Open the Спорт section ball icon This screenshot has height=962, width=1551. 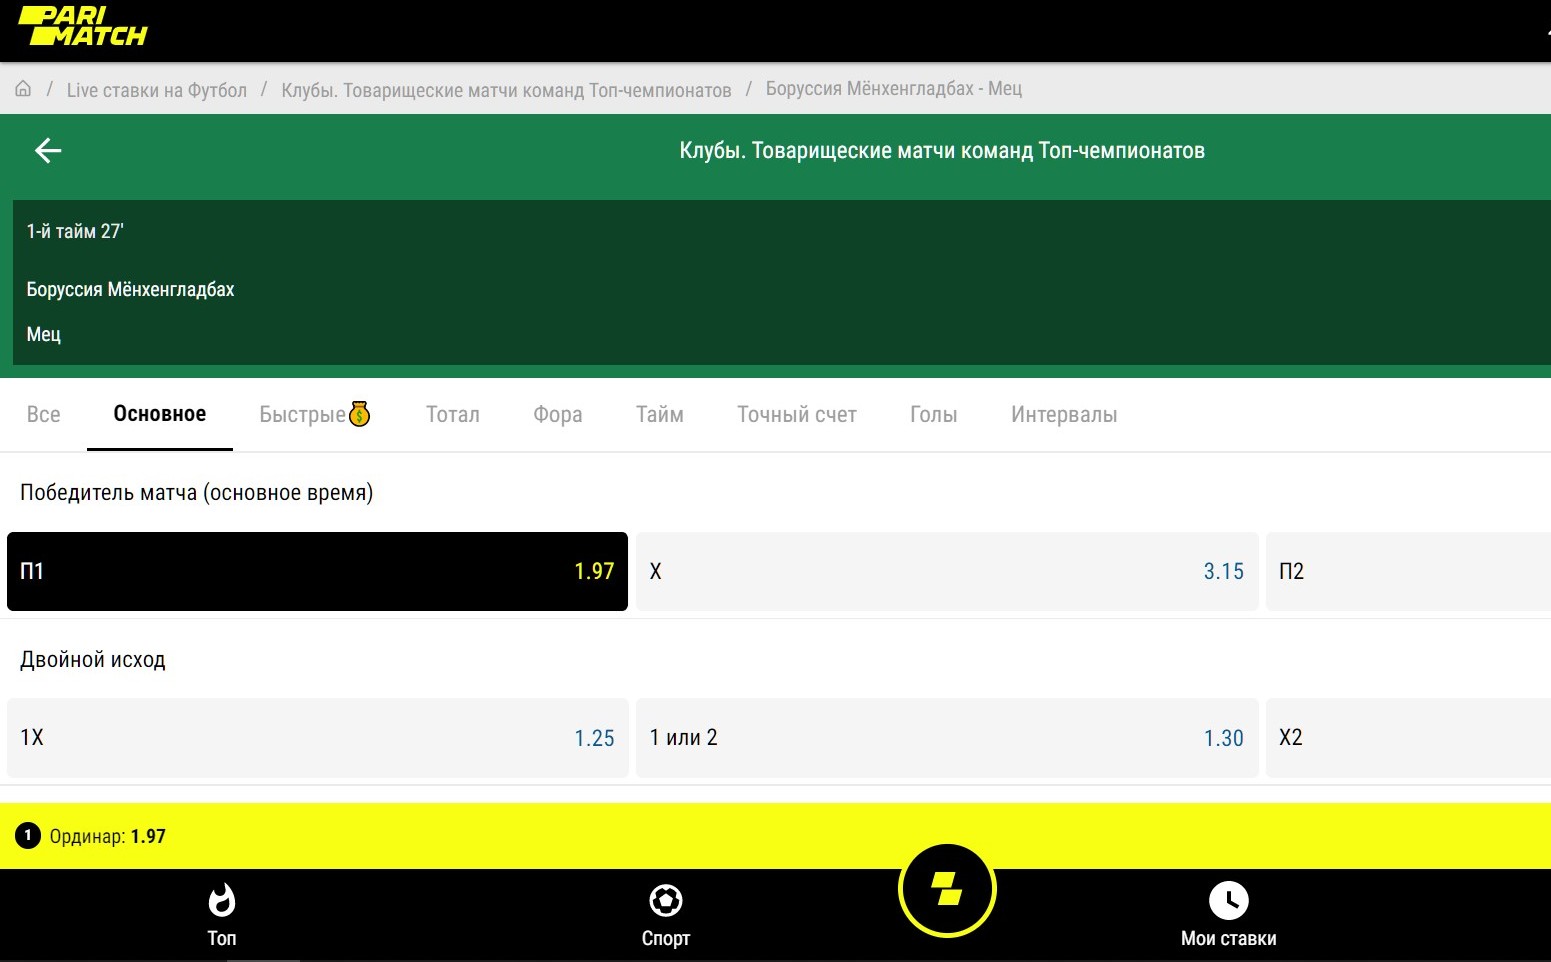[666, 900]
